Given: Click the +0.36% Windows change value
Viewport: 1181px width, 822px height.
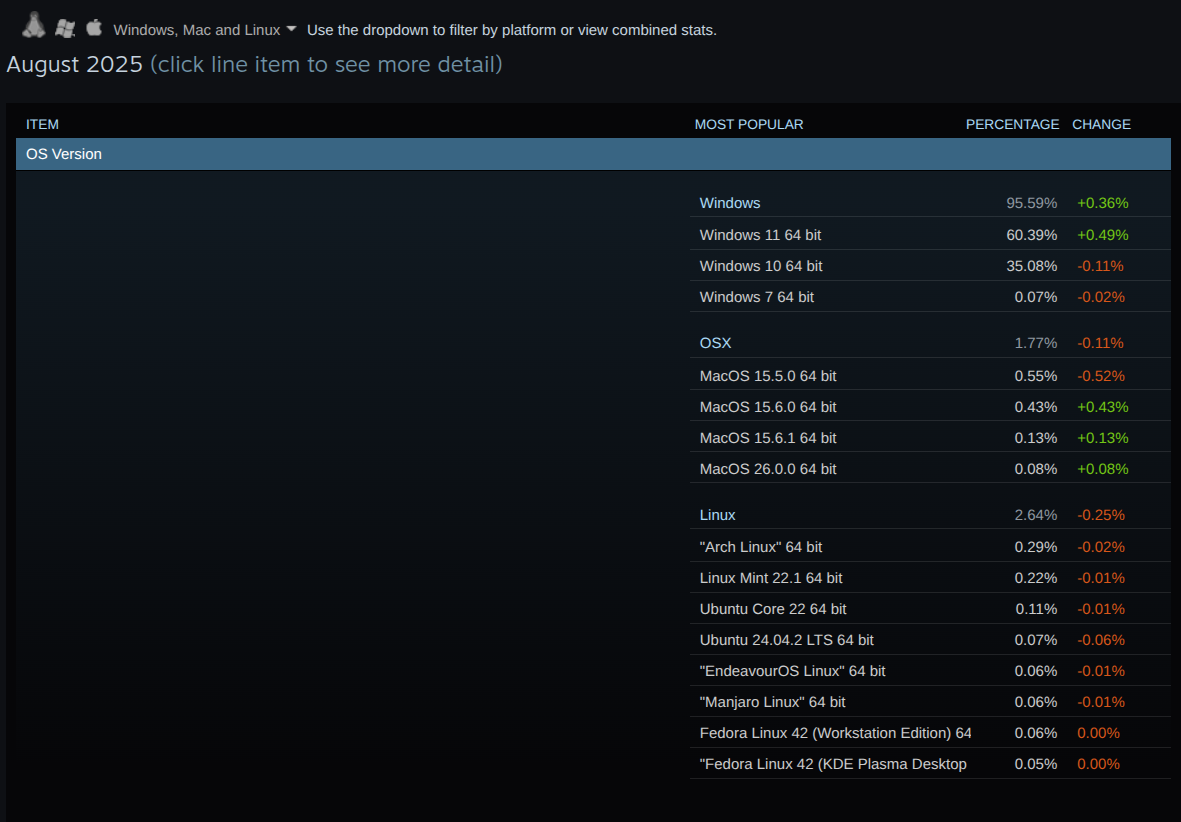Looking at the screenshot, I should (1103, 203).
